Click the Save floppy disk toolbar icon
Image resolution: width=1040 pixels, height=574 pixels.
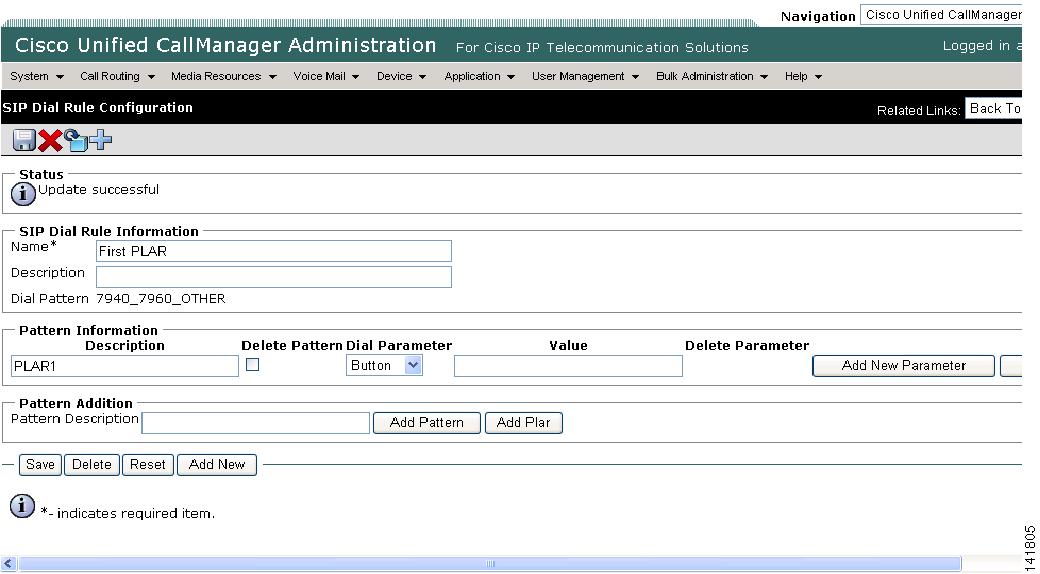24,140
